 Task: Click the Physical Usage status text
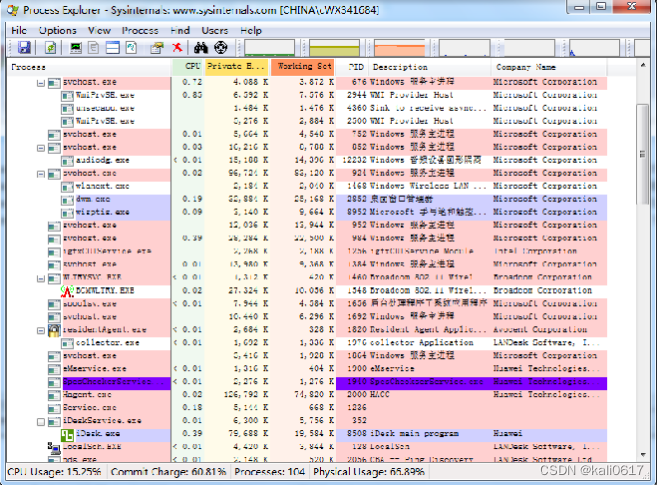[x=369, y=472]
